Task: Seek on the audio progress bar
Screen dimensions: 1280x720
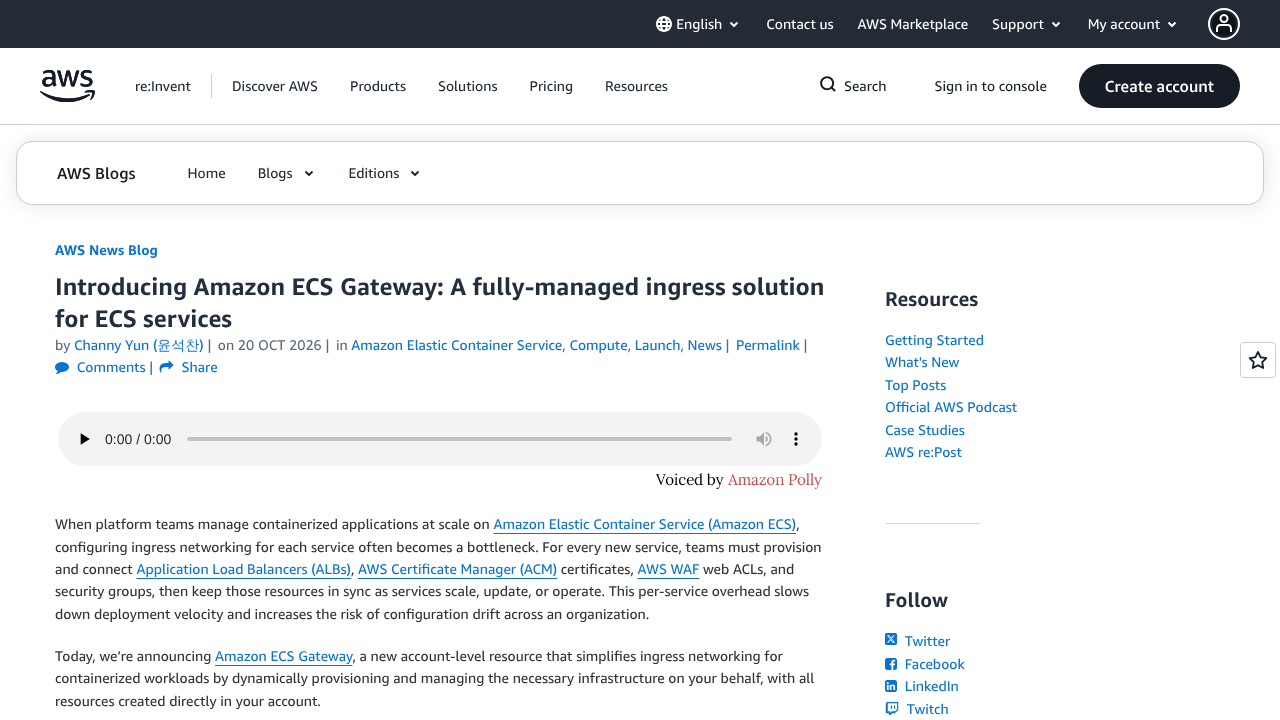Action: pyautogui.click(x=459, y=439)
